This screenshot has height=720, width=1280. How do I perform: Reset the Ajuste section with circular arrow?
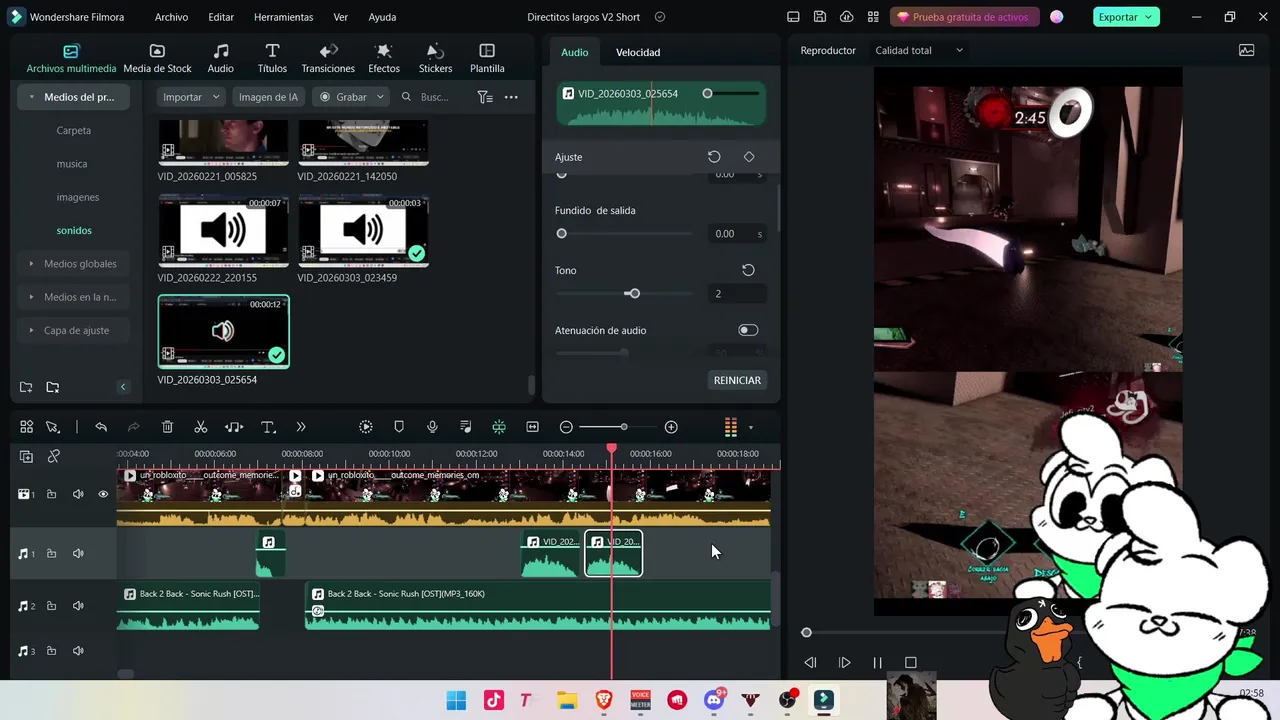tap(714, 157)
